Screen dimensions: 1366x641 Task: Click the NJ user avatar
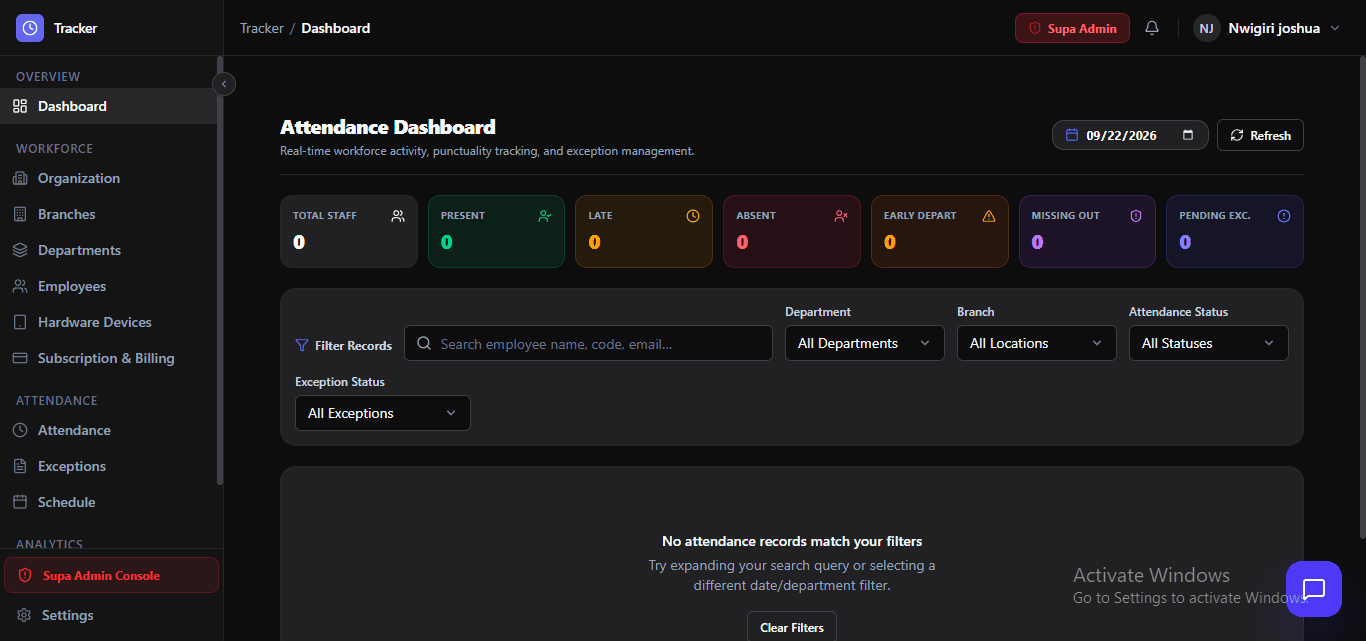point(1207,28)
